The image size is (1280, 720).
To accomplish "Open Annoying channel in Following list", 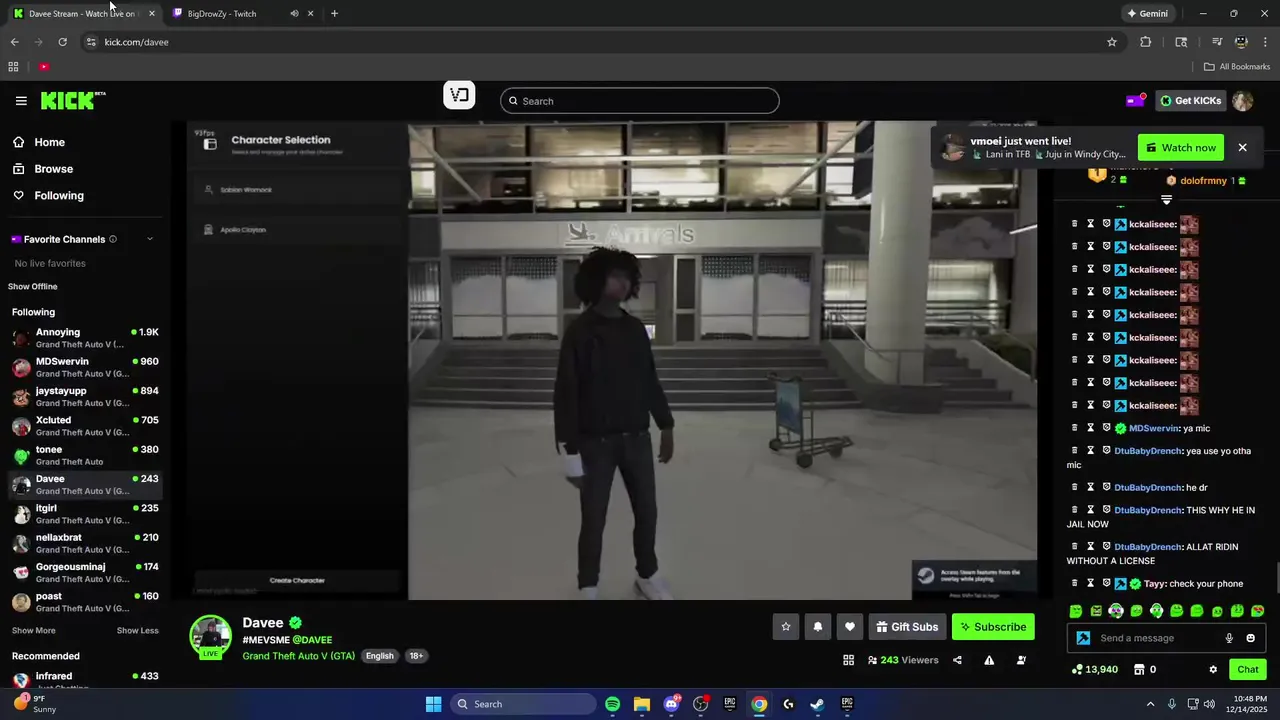I will [85, 338].
